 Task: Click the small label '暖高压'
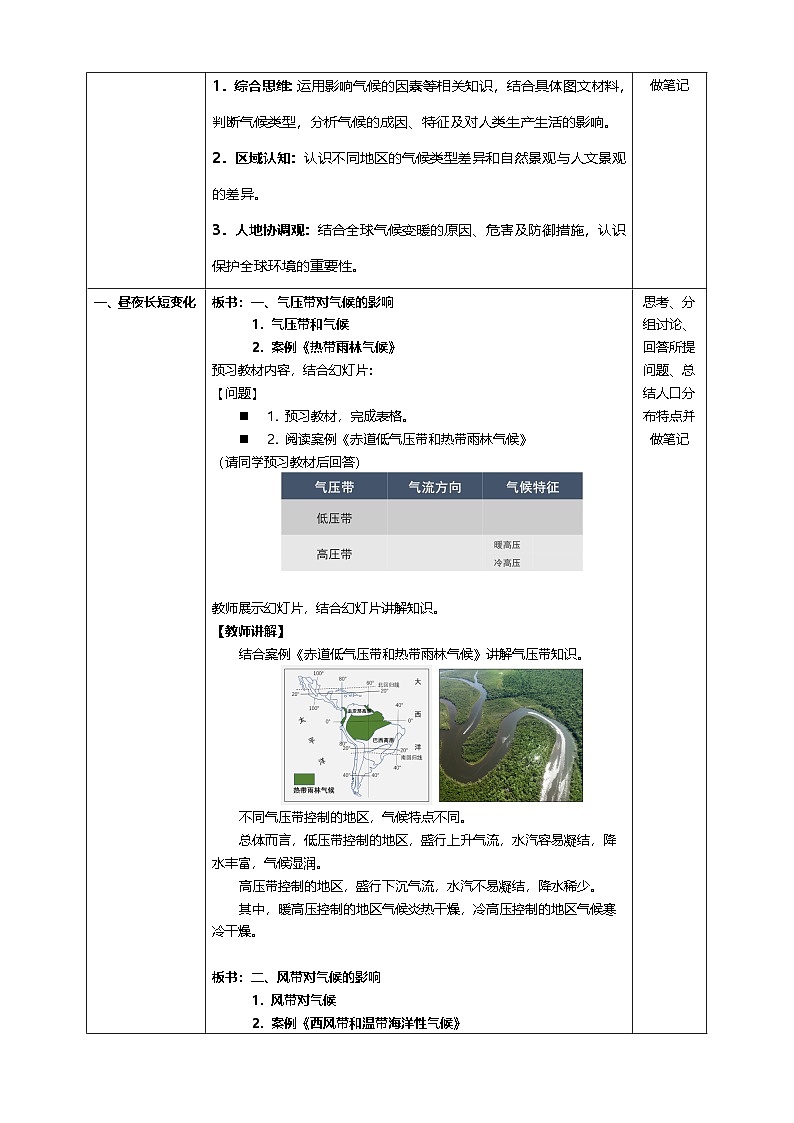click(507, 545)
